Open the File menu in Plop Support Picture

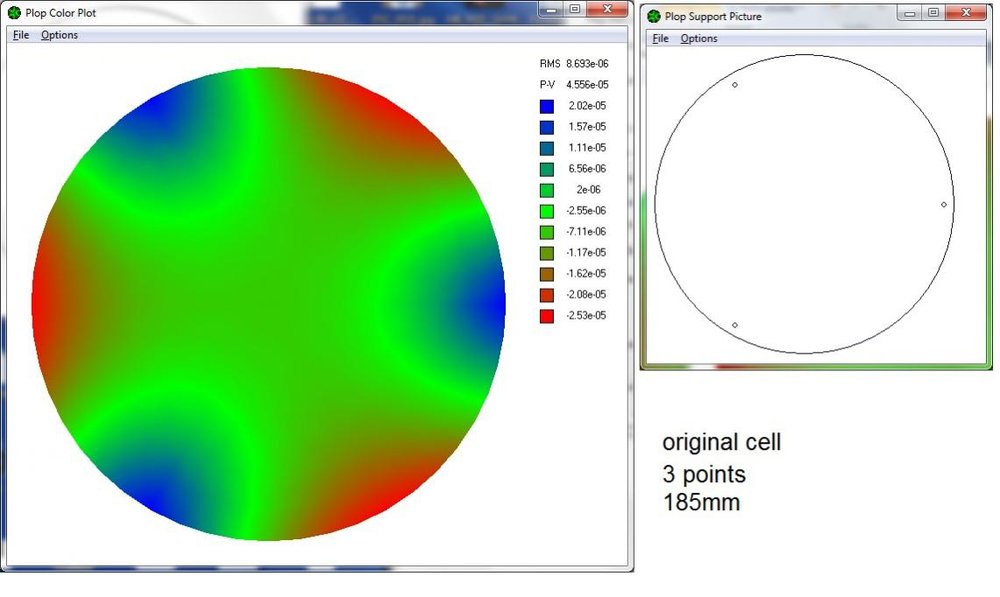660,38
